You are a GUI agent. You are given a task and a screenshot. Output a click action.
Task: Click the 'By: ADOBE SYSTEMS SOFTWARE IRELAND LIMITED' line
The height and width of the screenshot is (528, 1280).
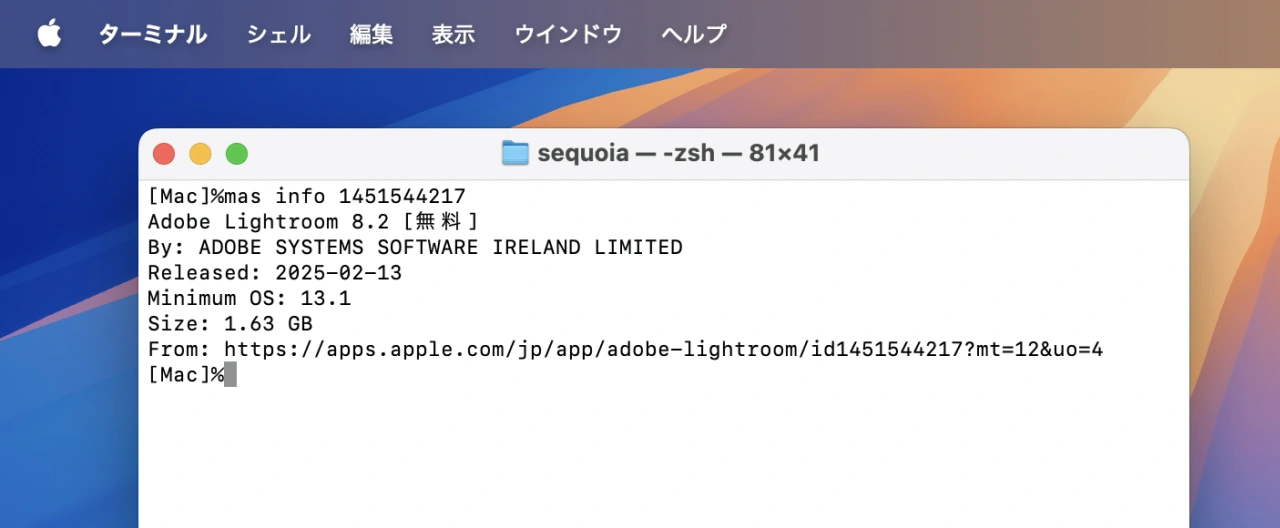coord(415,247)
